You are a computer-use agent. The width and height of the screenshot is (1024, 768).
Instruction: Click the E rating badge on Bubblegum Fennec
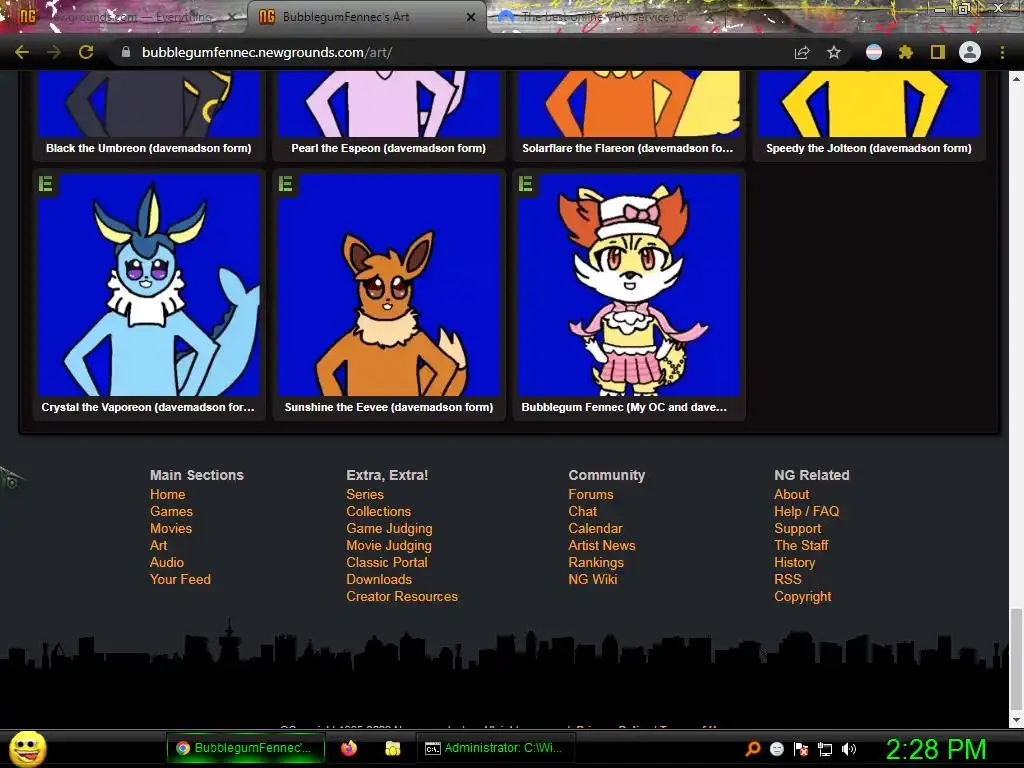pos(526,184)
